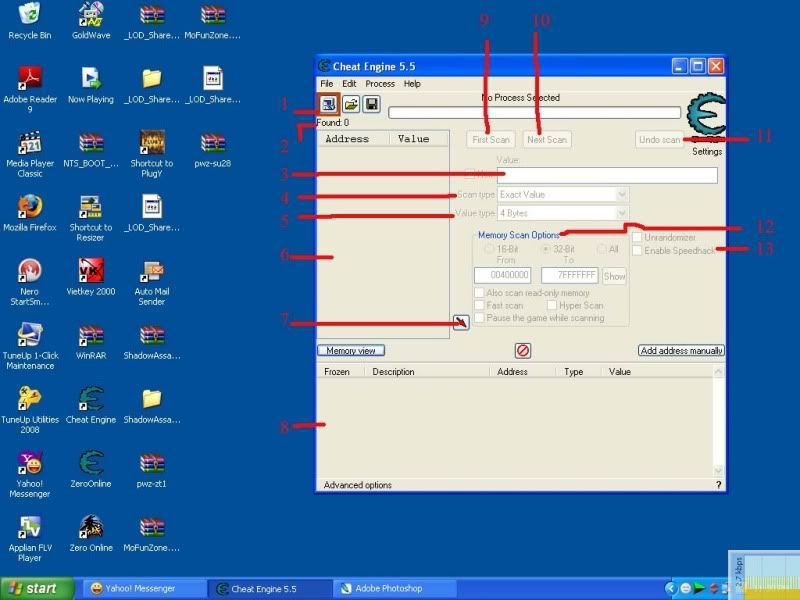Toggle the Enable Speedhack checkbox
Image resolution: width=800 pixels, height=600 pixels.
[637, 250]
